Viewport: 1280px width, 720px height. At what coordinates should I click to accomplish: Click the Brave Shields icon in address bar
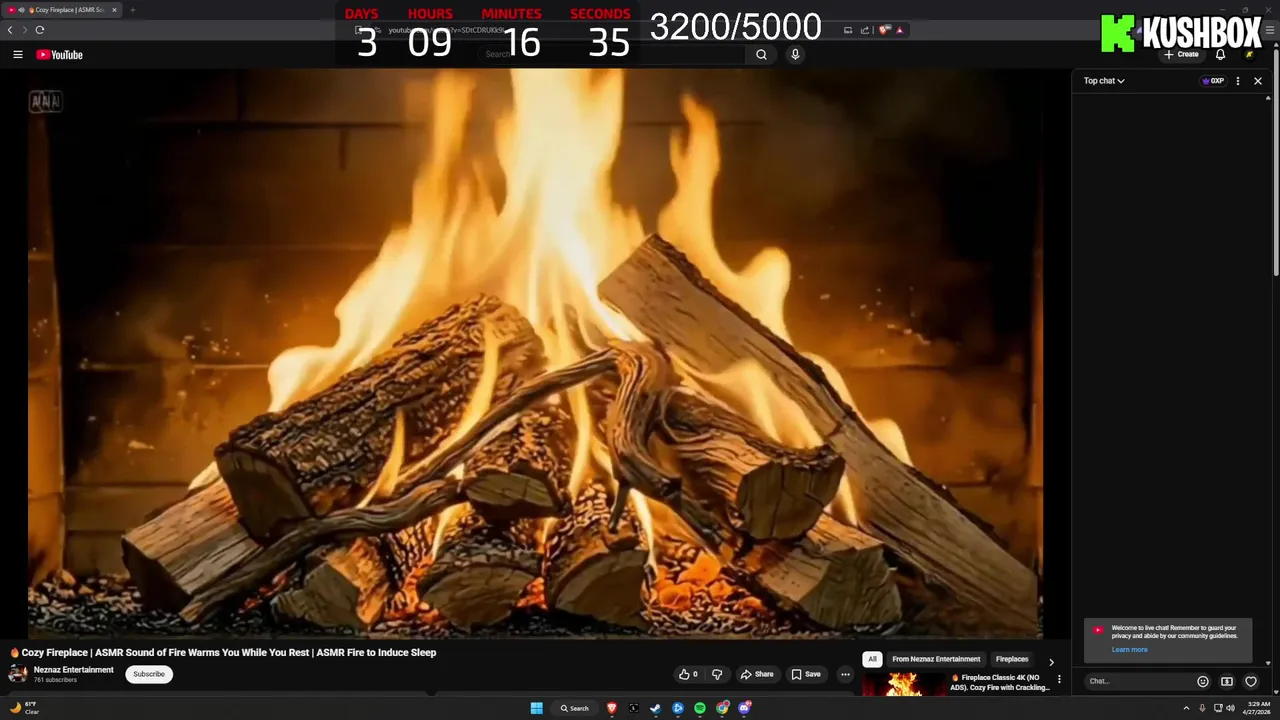pos(884,30)
